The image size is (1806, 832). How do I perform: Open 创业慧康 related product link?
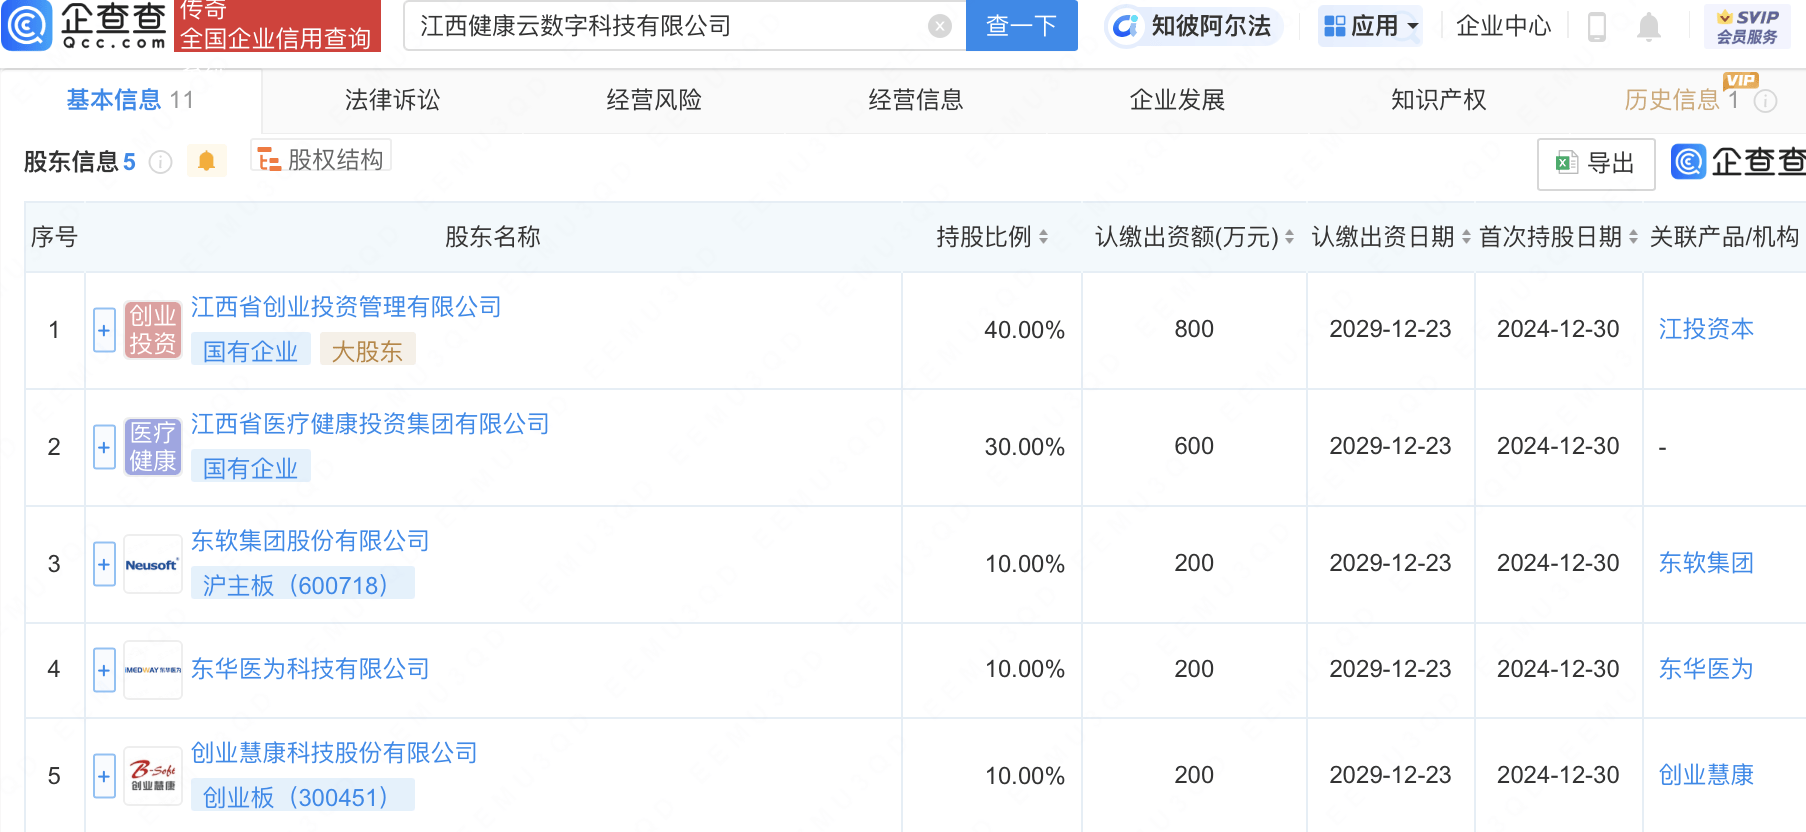(x=1706, y=775)
